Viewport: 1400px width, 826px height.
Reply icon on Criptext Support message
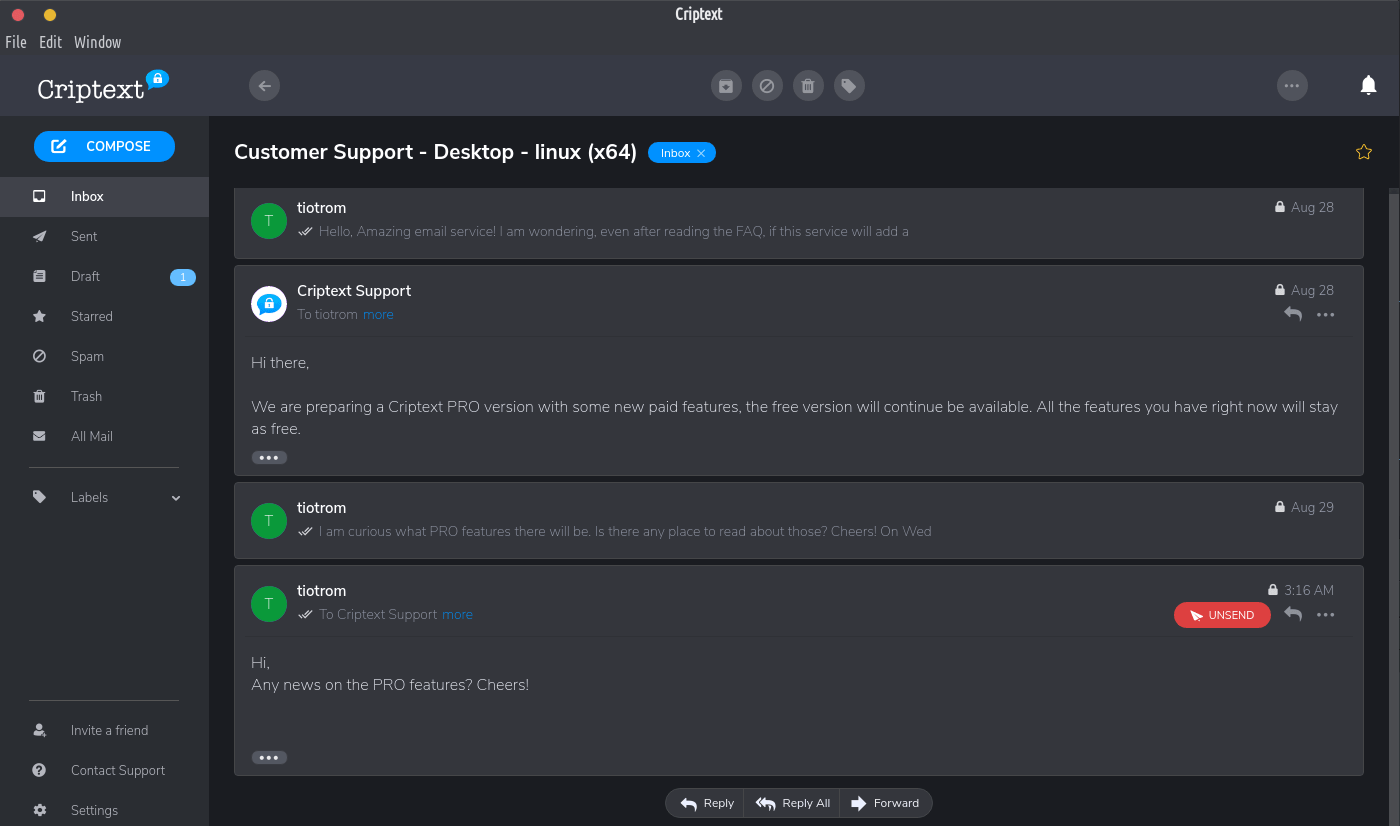click(x=1293, y=314)
